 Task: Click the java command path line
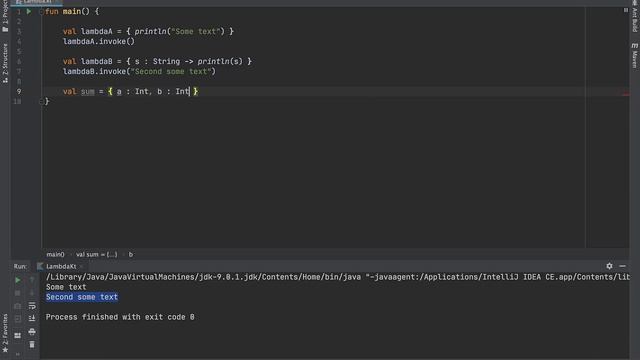click(x=337, y=277)
